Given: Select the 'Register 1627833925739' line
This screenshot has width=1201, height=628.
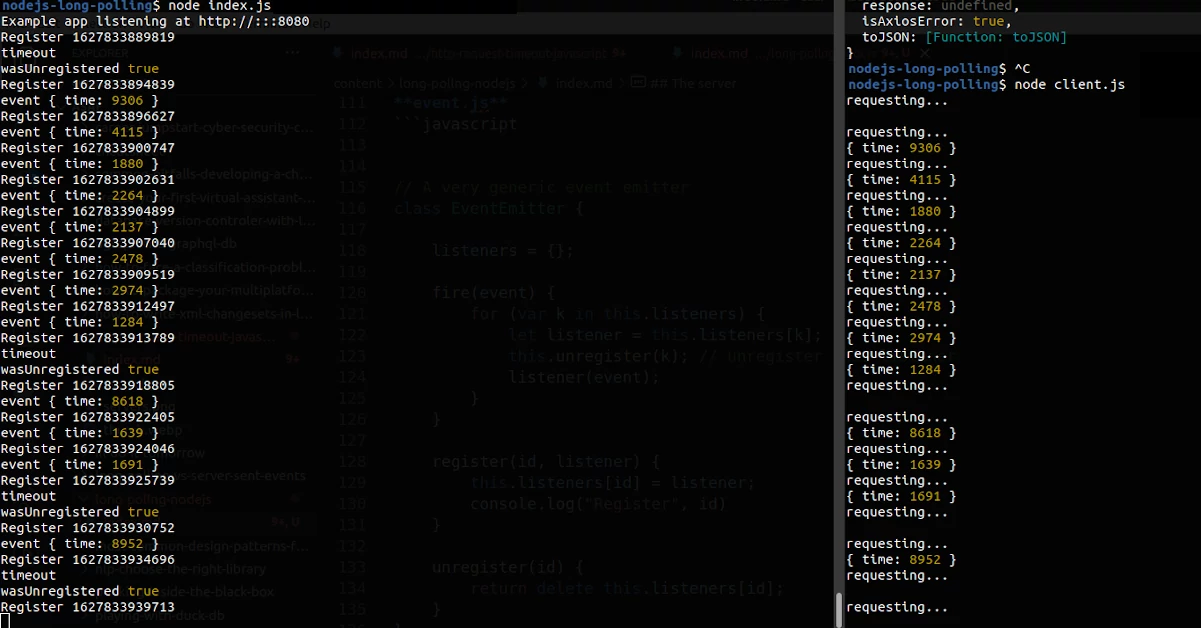Looking at the screenshot, I should [88, 480].
